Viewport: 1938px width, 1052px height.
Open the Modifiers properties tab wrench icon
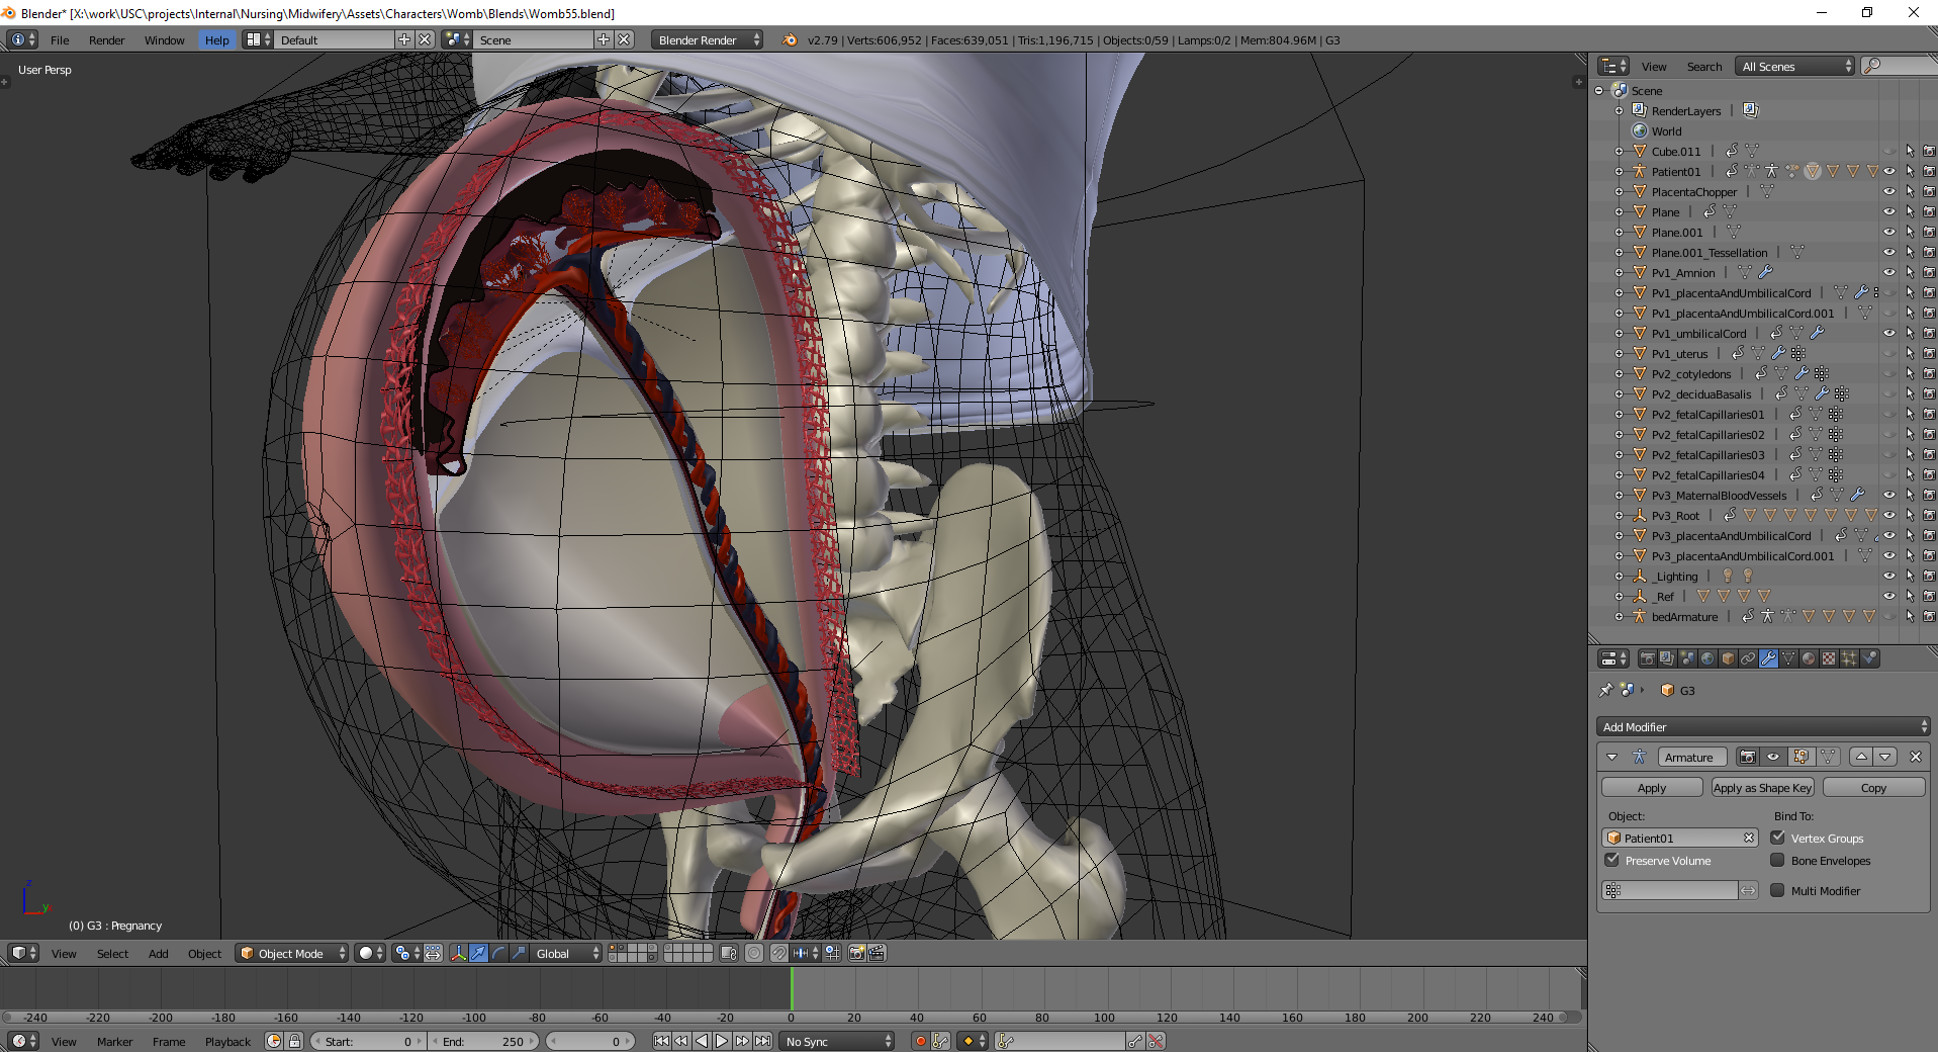point(1768,659)
